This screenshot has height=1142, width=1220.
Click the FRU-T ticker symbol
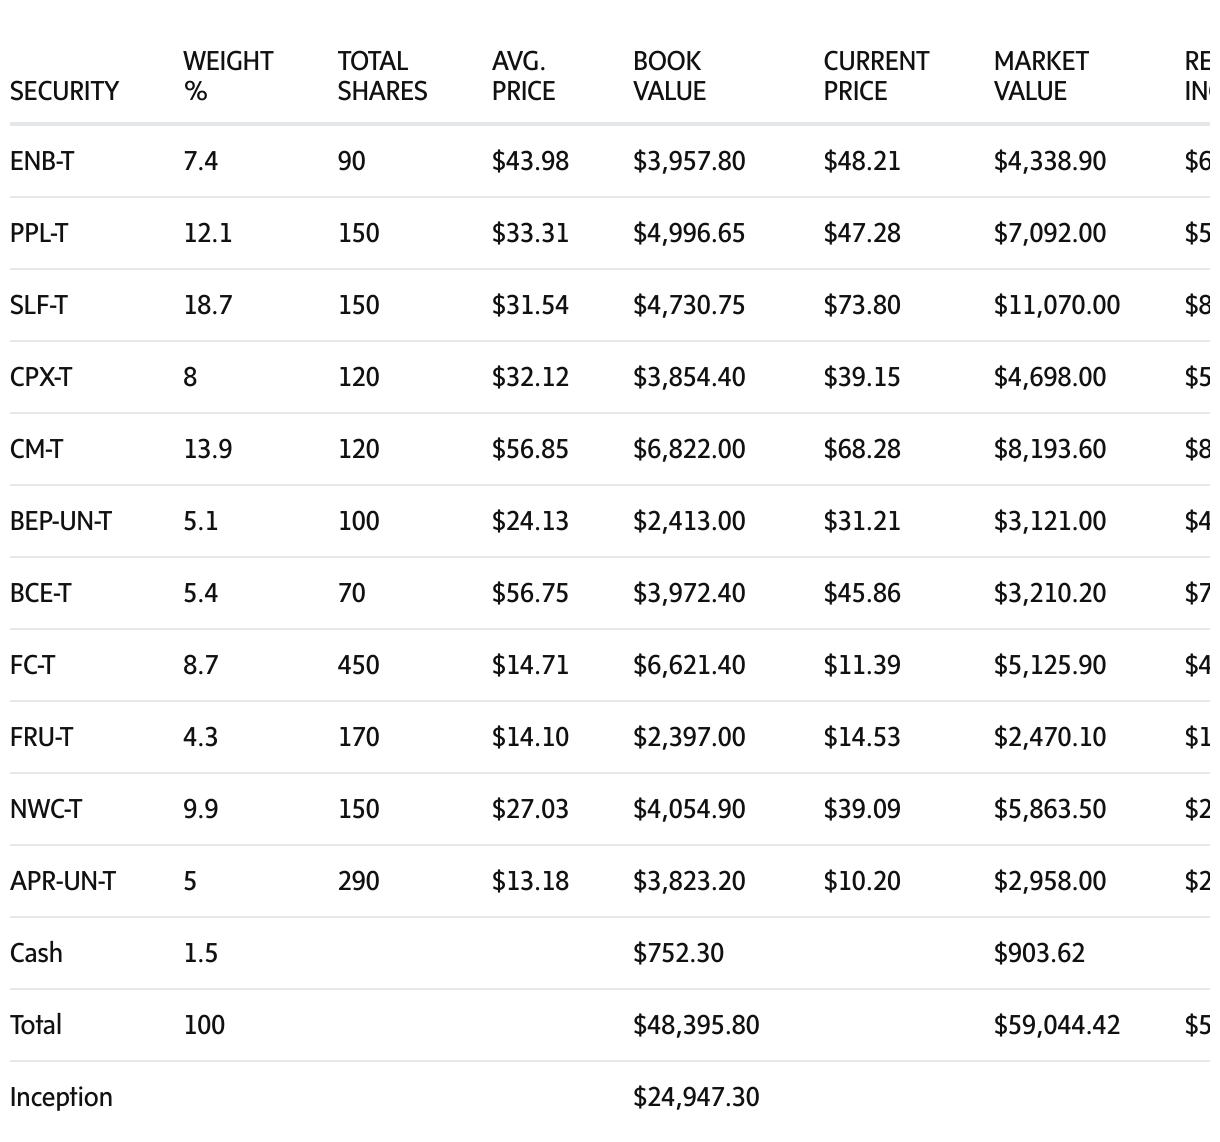[41, 737]
